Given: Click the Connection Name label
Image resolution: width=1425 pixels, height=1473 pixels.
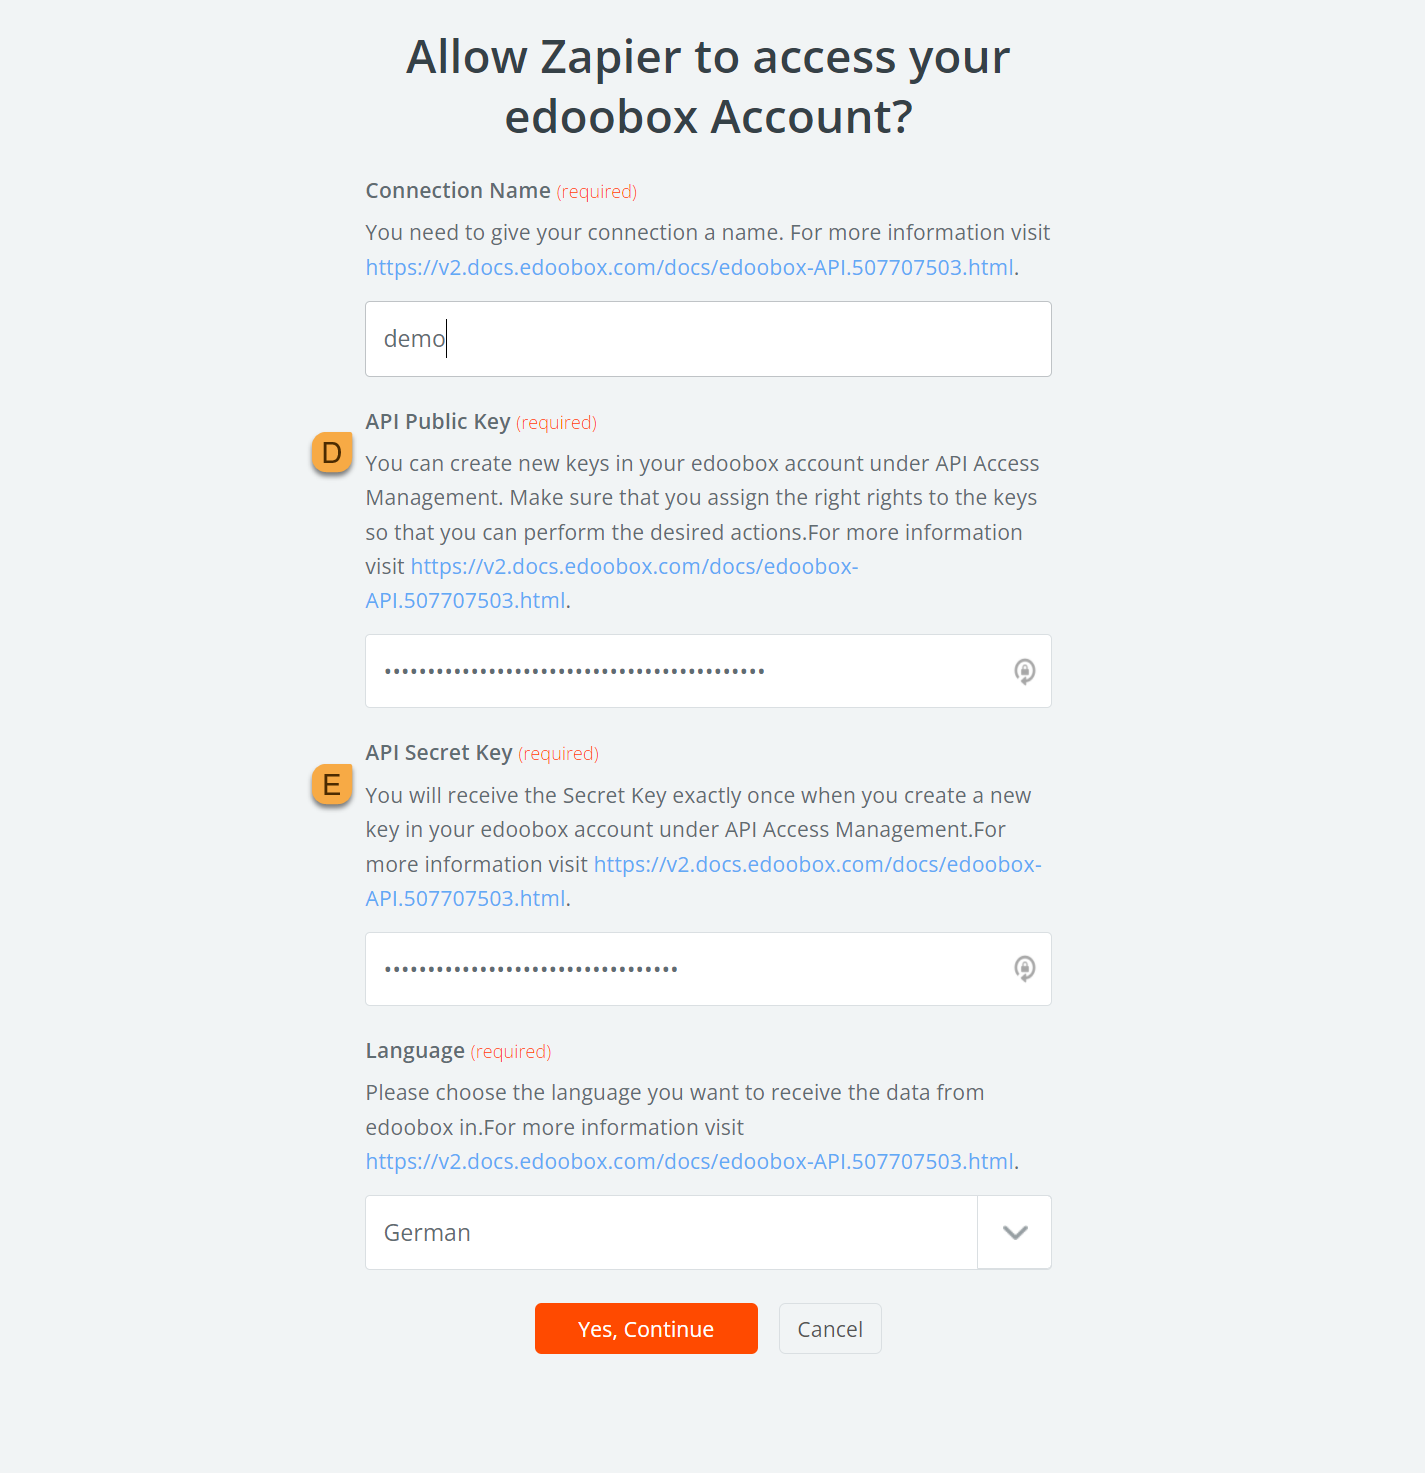Looking at the screenshot, I should [x=457, y=190].
